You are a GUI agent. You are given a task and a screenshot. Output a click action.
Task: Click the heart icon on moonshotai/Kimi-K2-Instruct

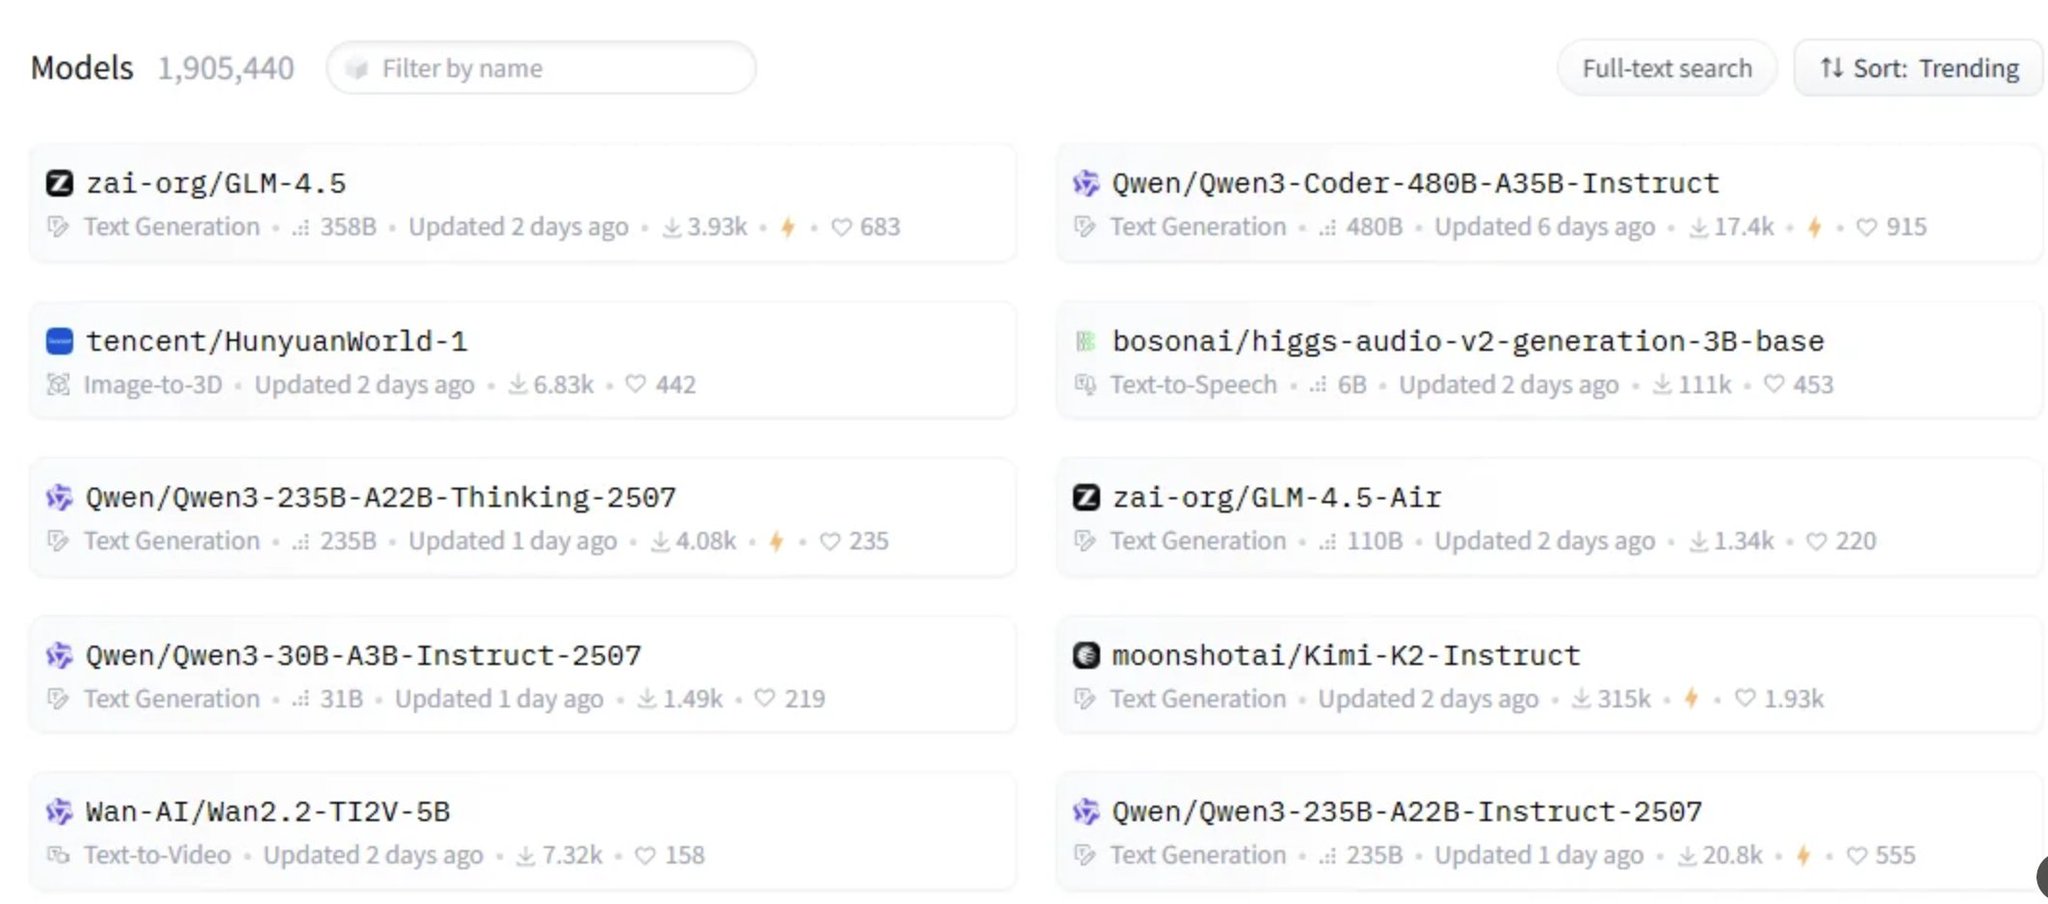click(x=1745, y=698)
